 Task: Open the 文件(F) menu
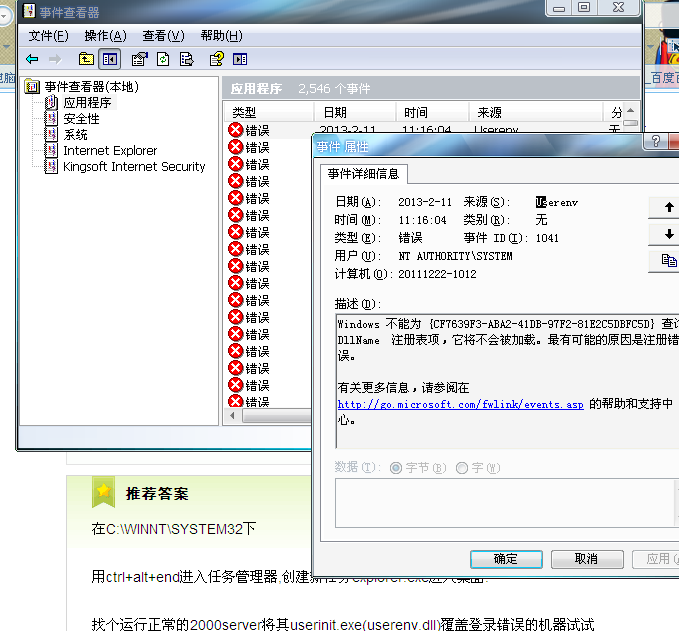(48, 36)
